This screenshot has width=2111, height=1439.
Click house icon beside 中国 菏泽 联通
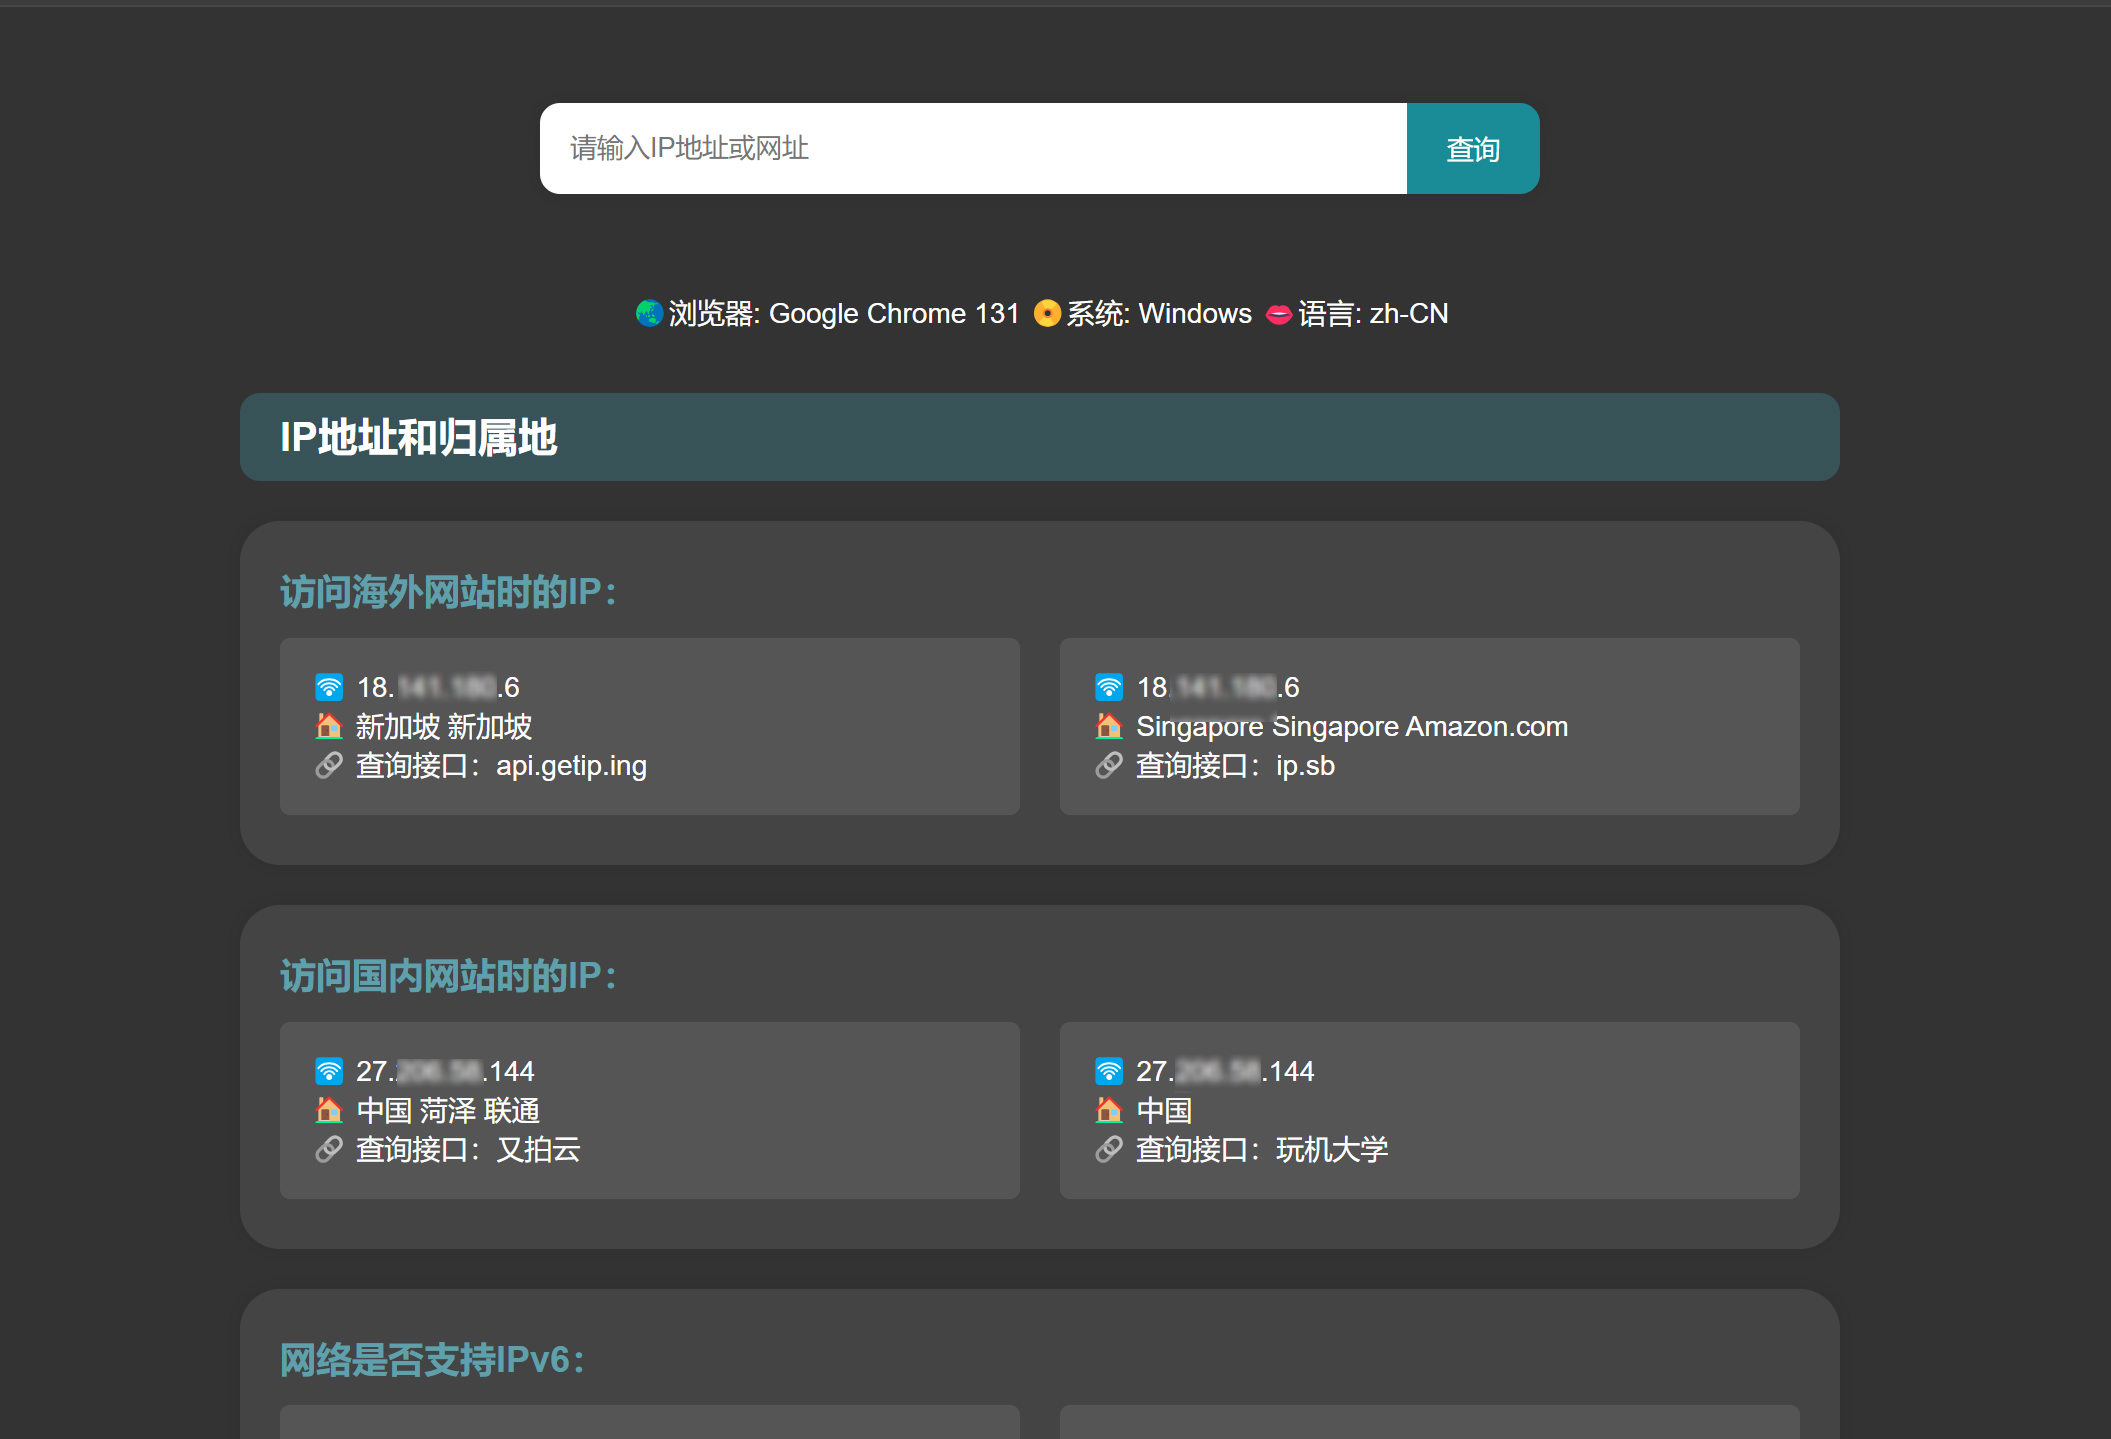point(329,1110)
